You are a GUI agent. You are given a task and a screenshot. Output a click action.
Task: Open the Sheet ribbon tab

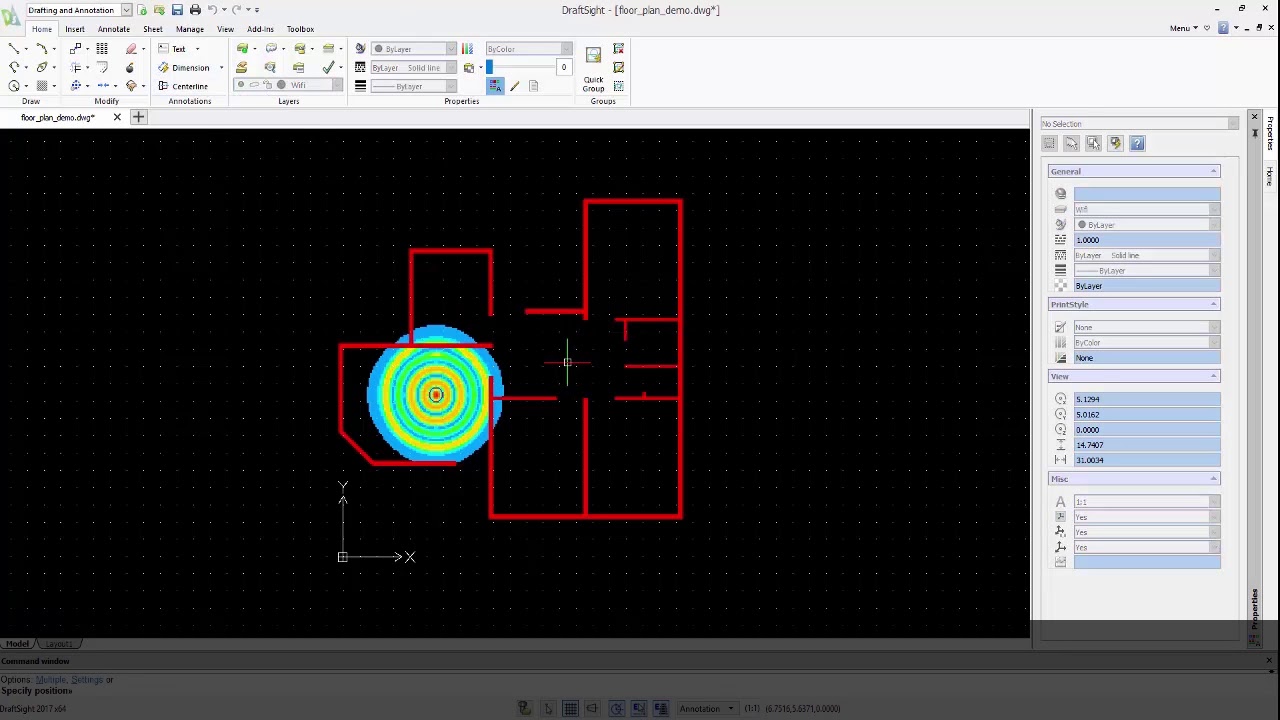pyautogui.click(x=152, y=29)
